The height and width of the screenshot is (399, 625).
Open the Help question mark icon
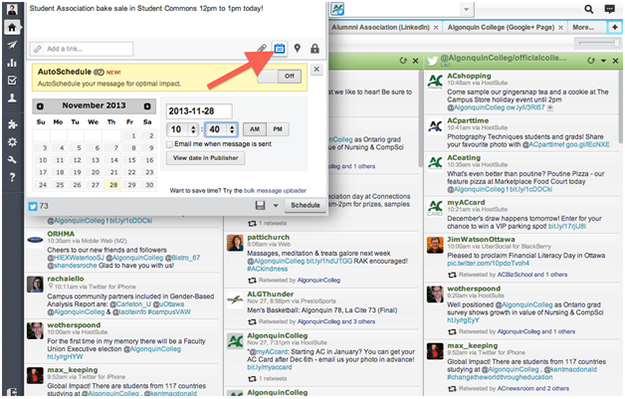click(x=12, y=177)
